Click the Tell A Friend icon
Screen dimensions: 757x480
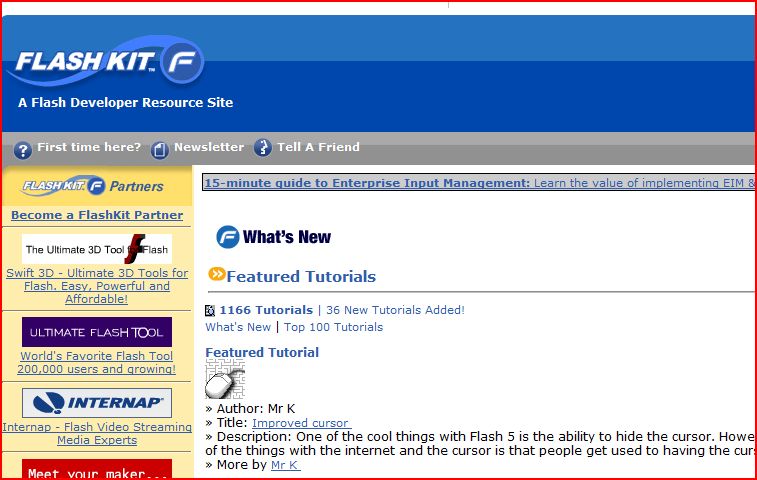[x=263, y=148]
